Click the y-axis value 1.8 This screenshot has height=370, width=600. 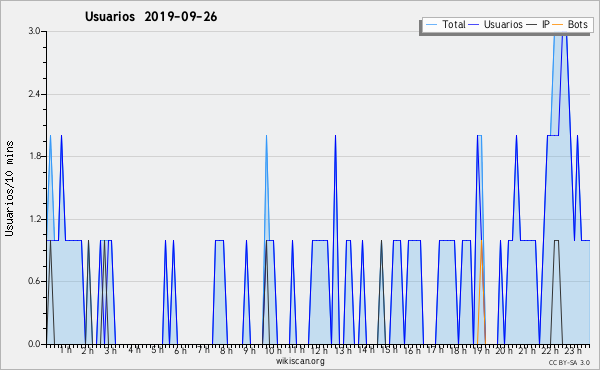pos(34,156)
